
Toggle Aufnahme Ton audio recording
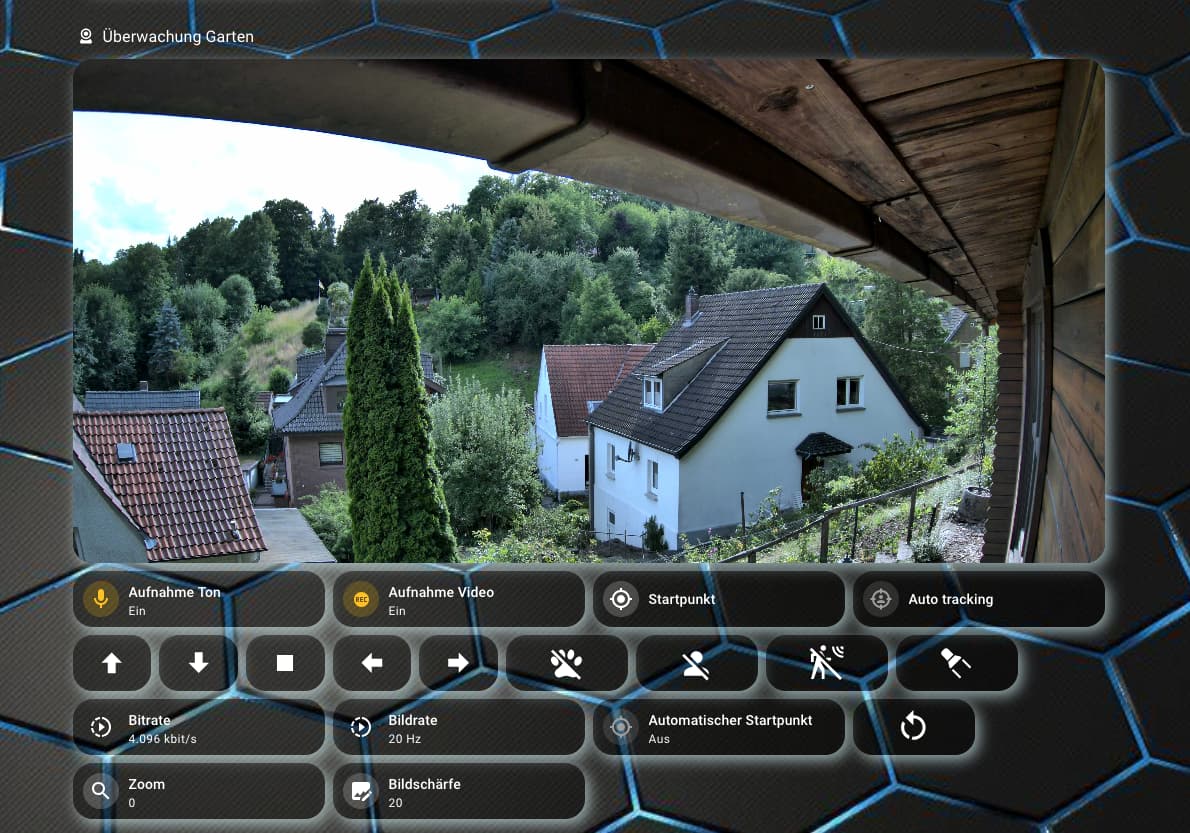coord(199,599)
